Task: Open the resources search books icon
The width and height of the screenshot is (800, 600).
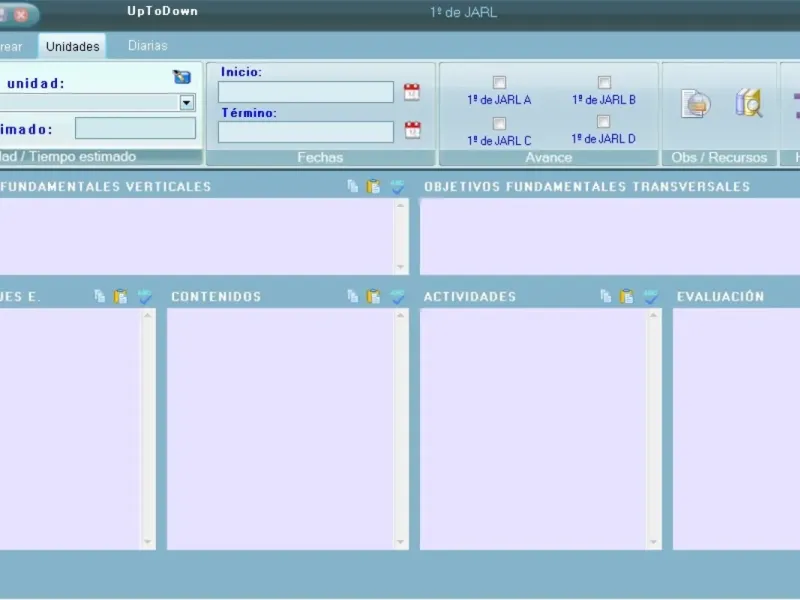Action: [x=749, y=103]
